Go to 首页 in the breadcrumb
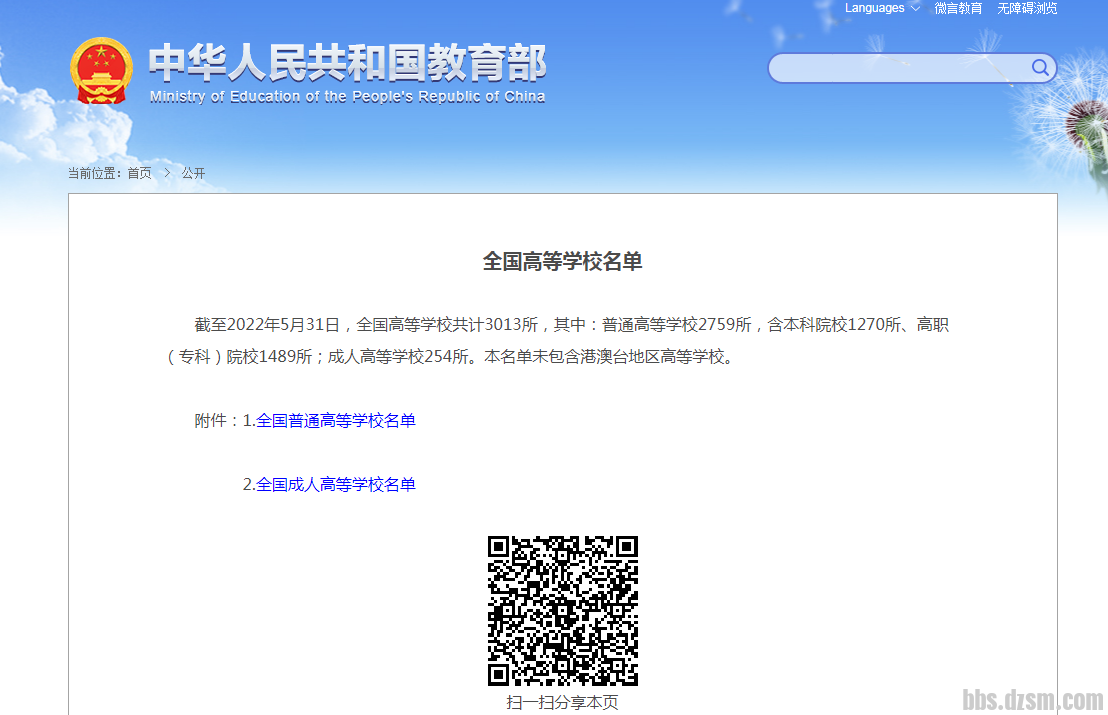 coord(139,173)
